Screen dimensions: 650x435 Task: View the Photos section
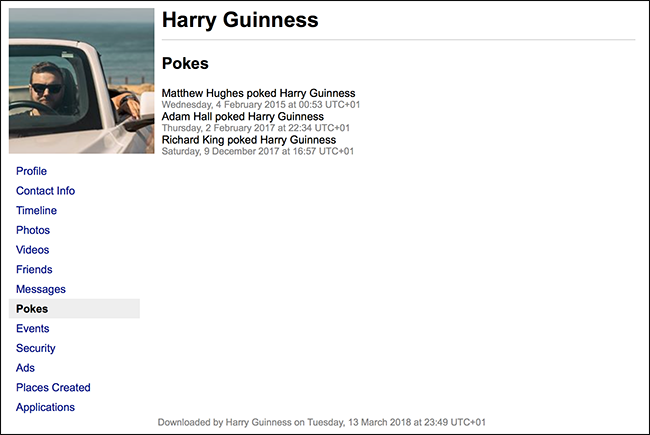(33, 230)
